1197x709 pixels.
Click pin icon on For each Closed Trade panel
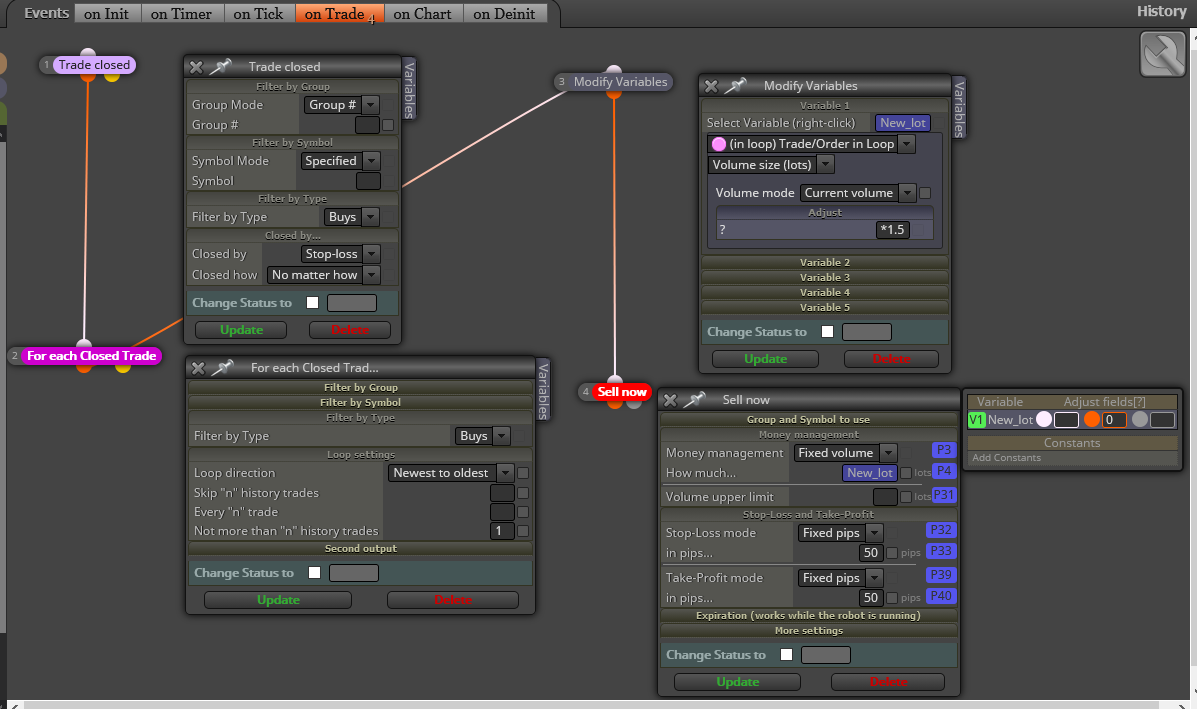click(222, 368)
